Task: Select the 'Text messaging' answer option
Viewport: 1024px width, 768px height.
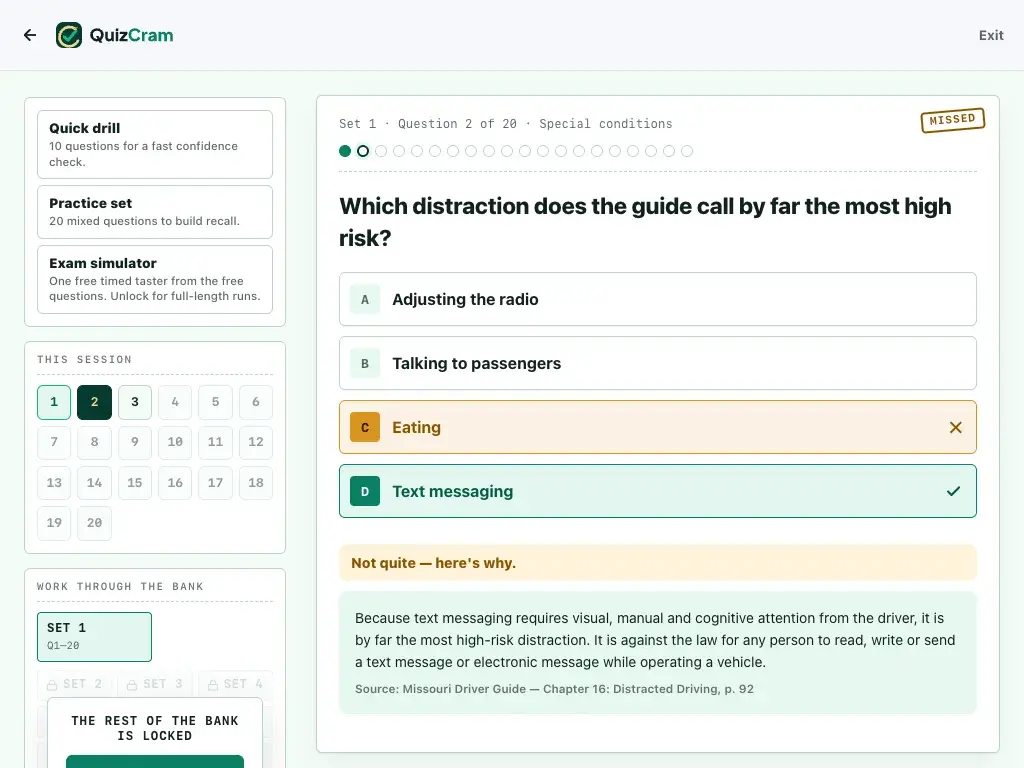Action: click(x=658, y=491)
